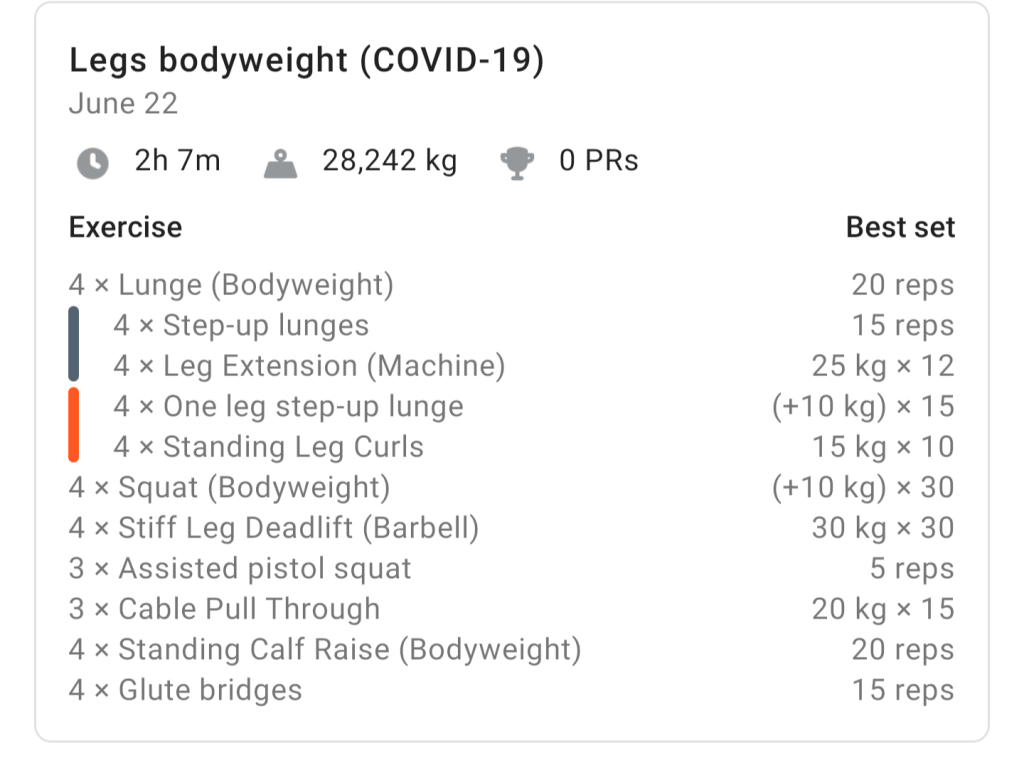Open the Leg Extension (Machine) entry
Viewport: 1024px width, 765px height.
[309, 366]
